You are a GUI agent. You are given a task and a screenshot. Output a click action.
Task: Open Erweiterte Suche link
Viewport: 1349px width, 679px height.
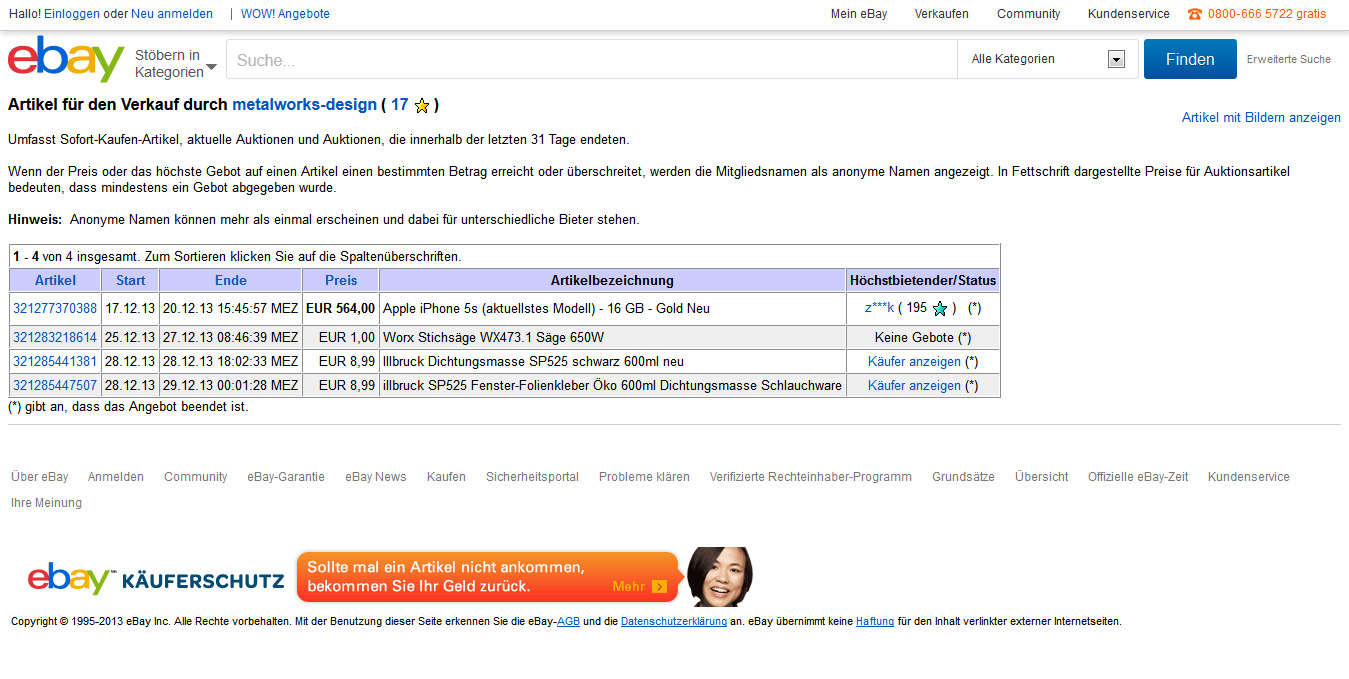(1288, 59)
